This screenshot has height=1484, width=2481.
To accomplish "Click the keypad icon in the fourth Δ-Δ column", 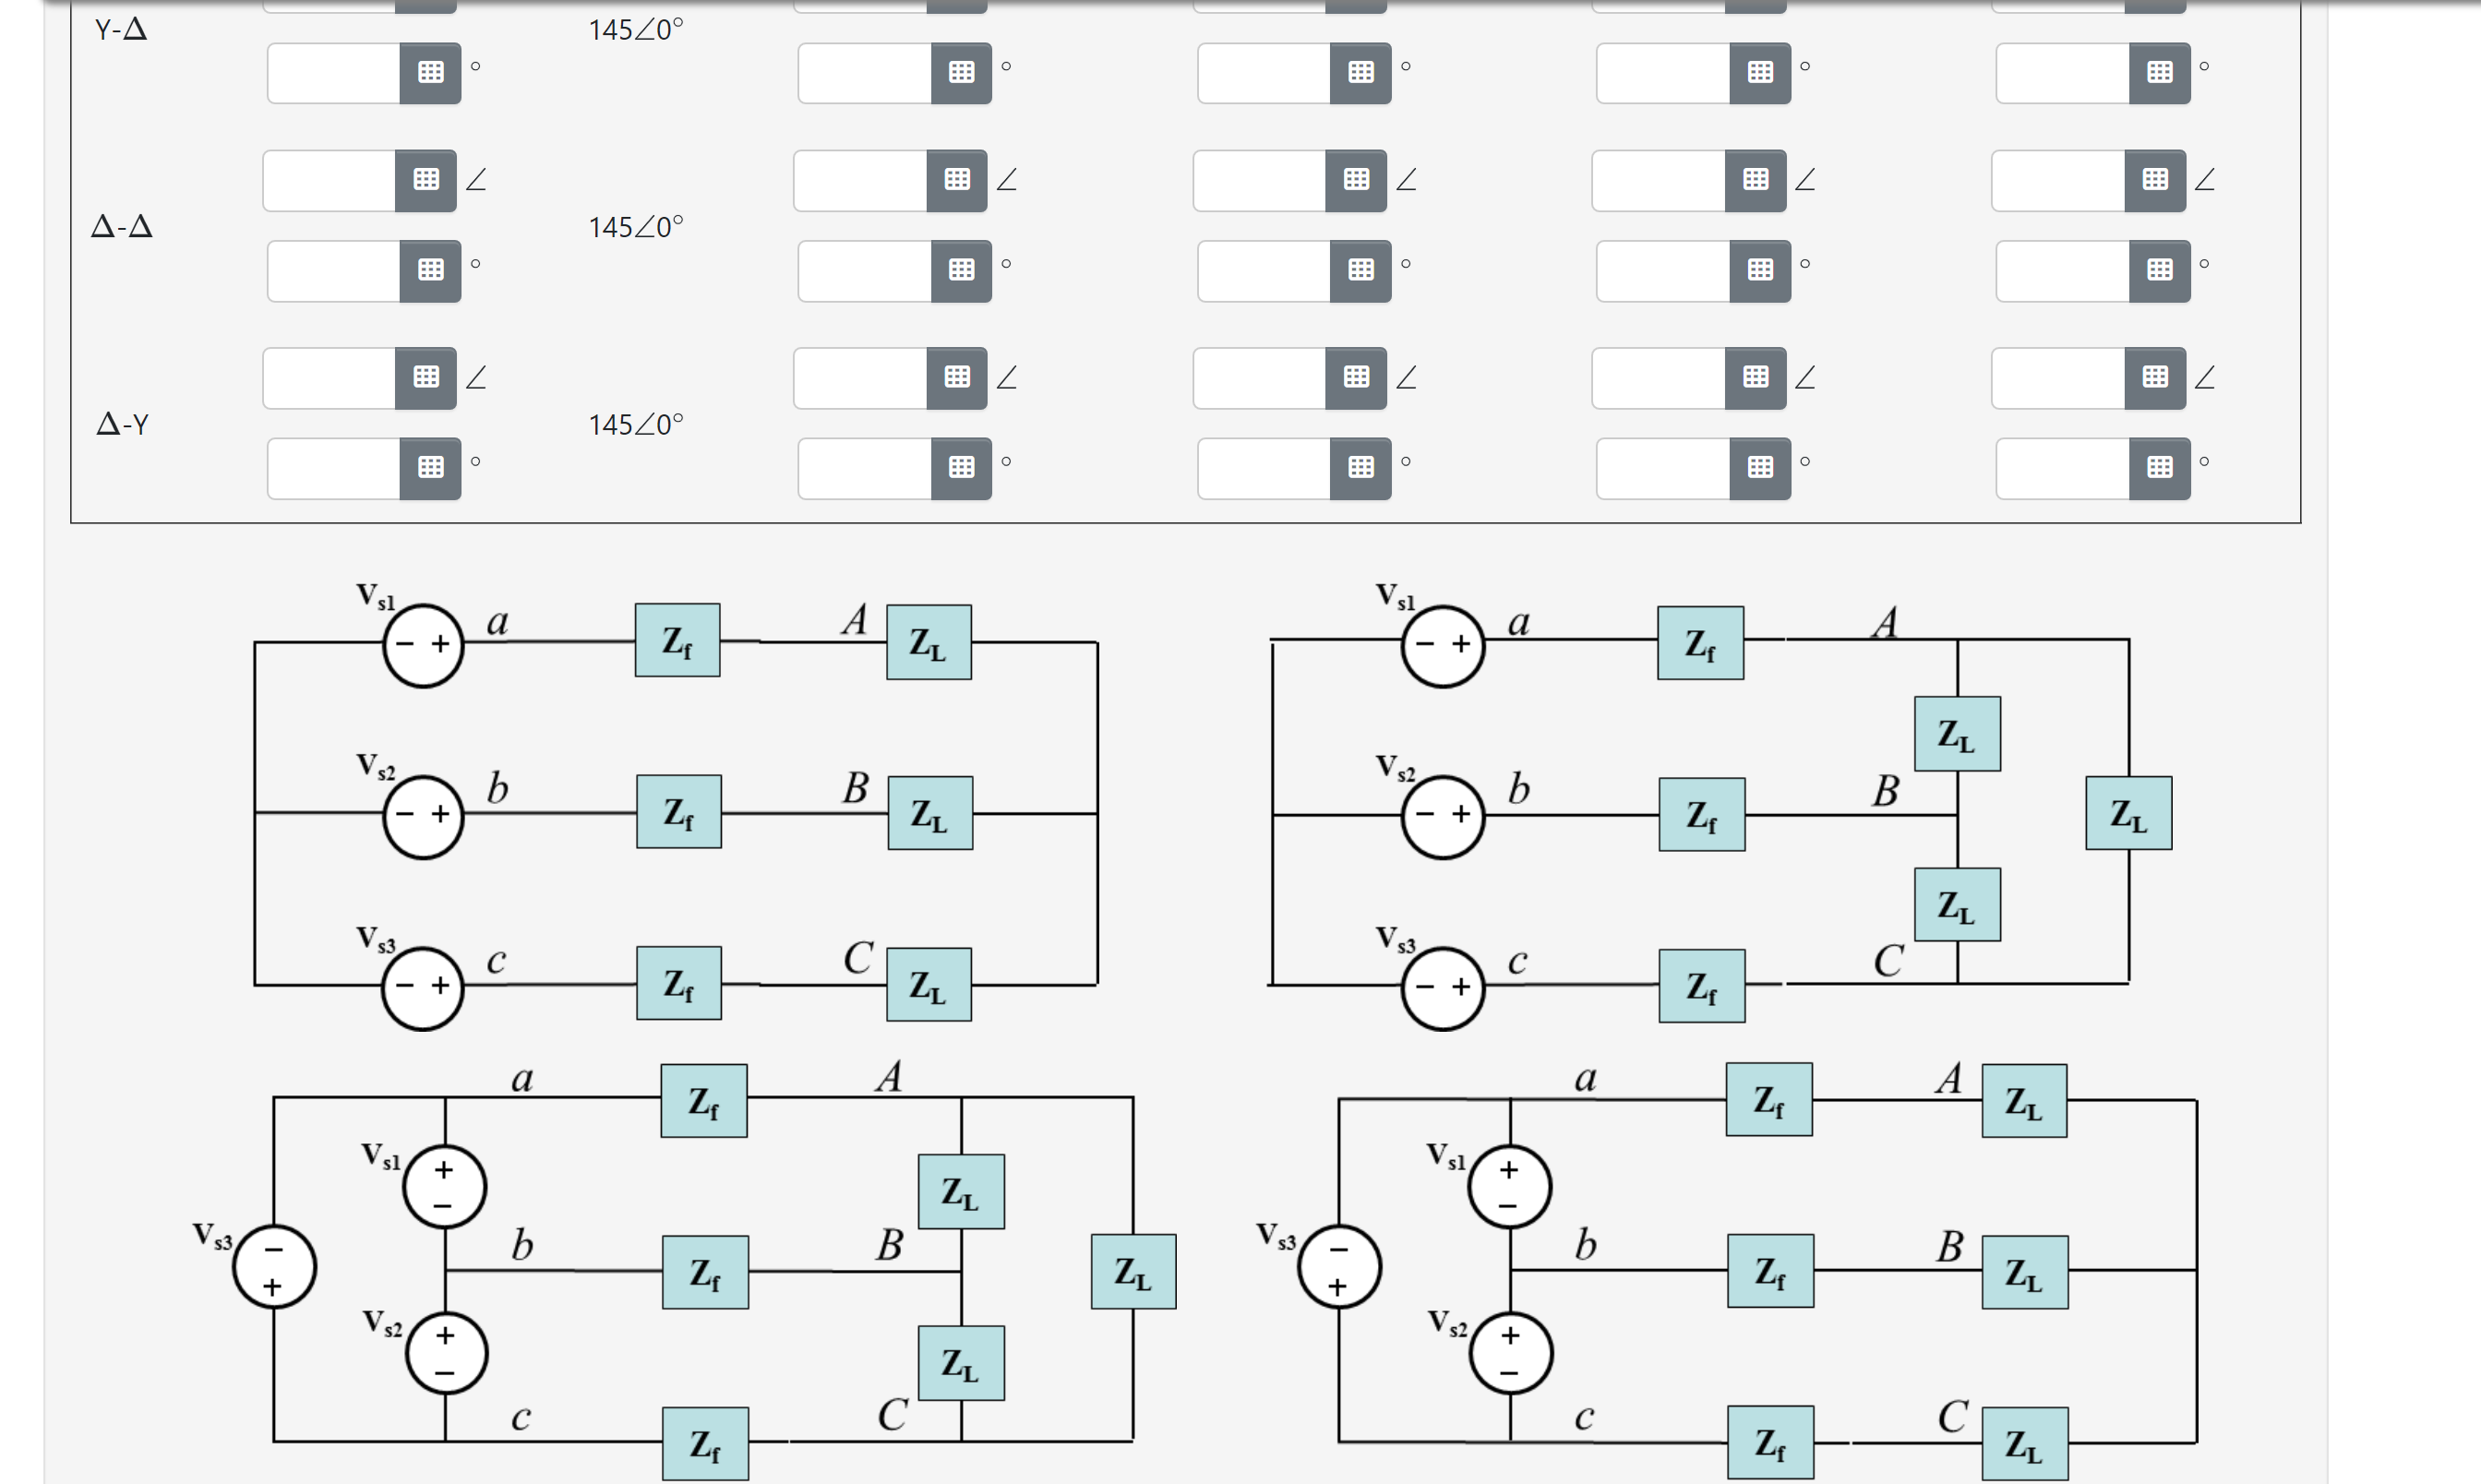I will [x=1758, y=180].
